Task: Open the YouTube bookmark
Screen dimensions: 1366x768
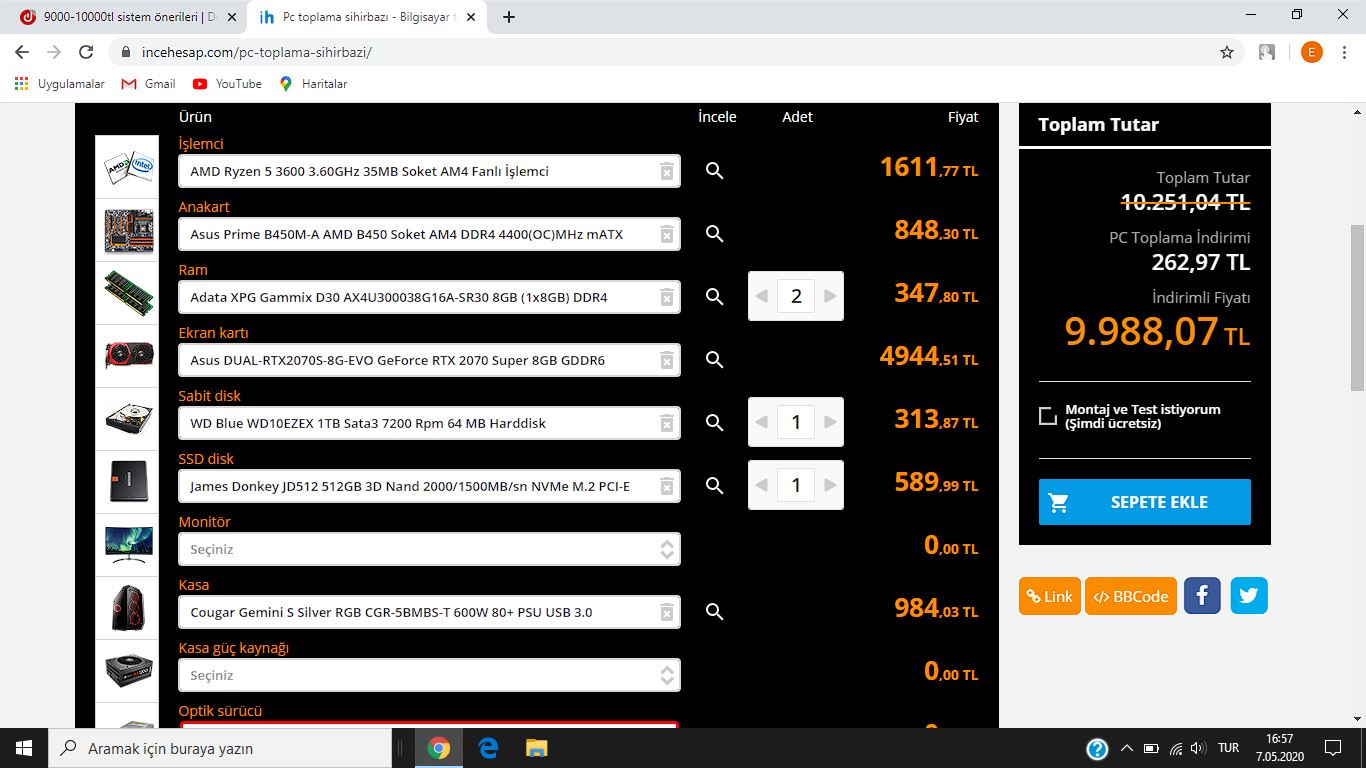Action: click(227, 84)
